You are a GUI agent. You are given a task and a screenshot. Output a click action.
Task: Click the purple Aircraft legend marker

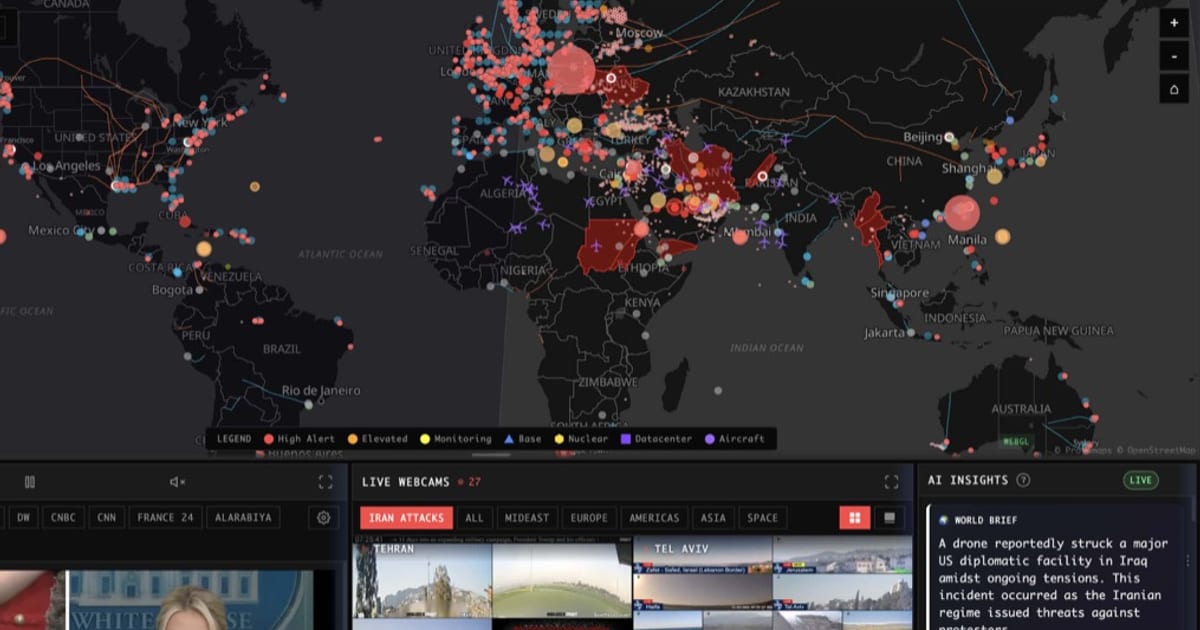click(x=710, y=439)
